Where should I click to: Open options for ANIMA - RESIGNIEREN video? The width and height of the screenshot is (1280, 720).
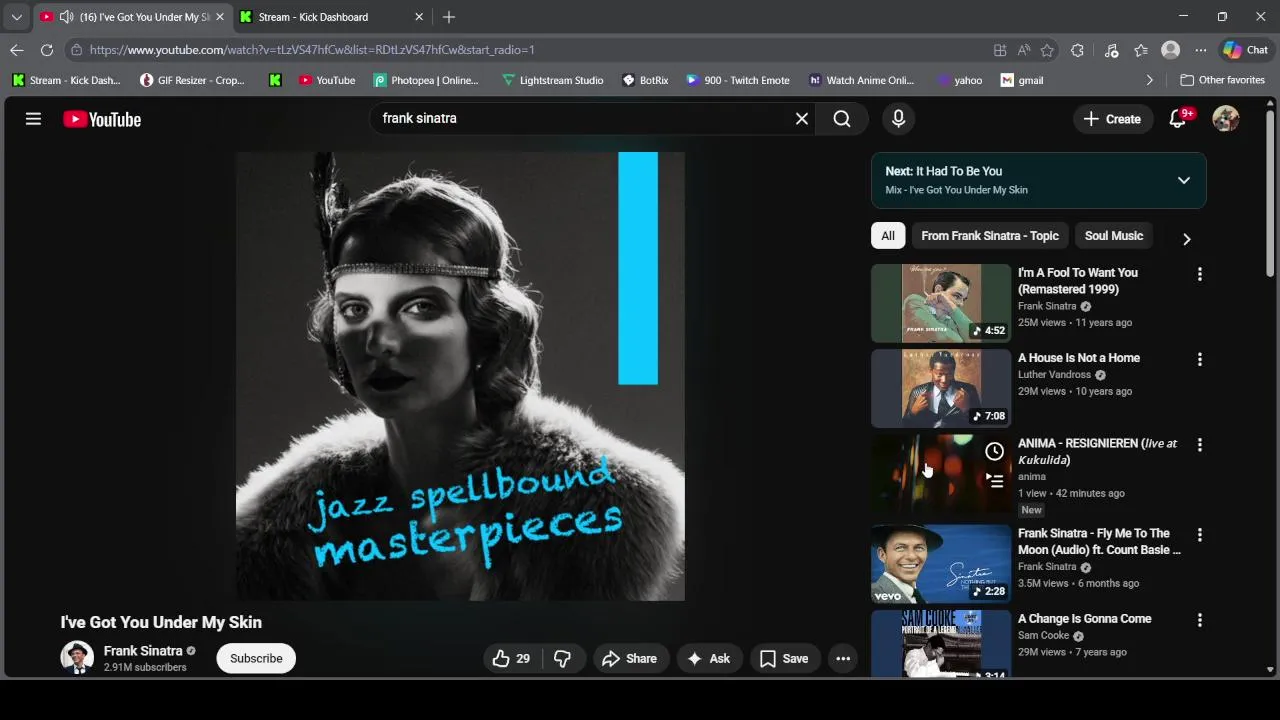point(1200,445)
